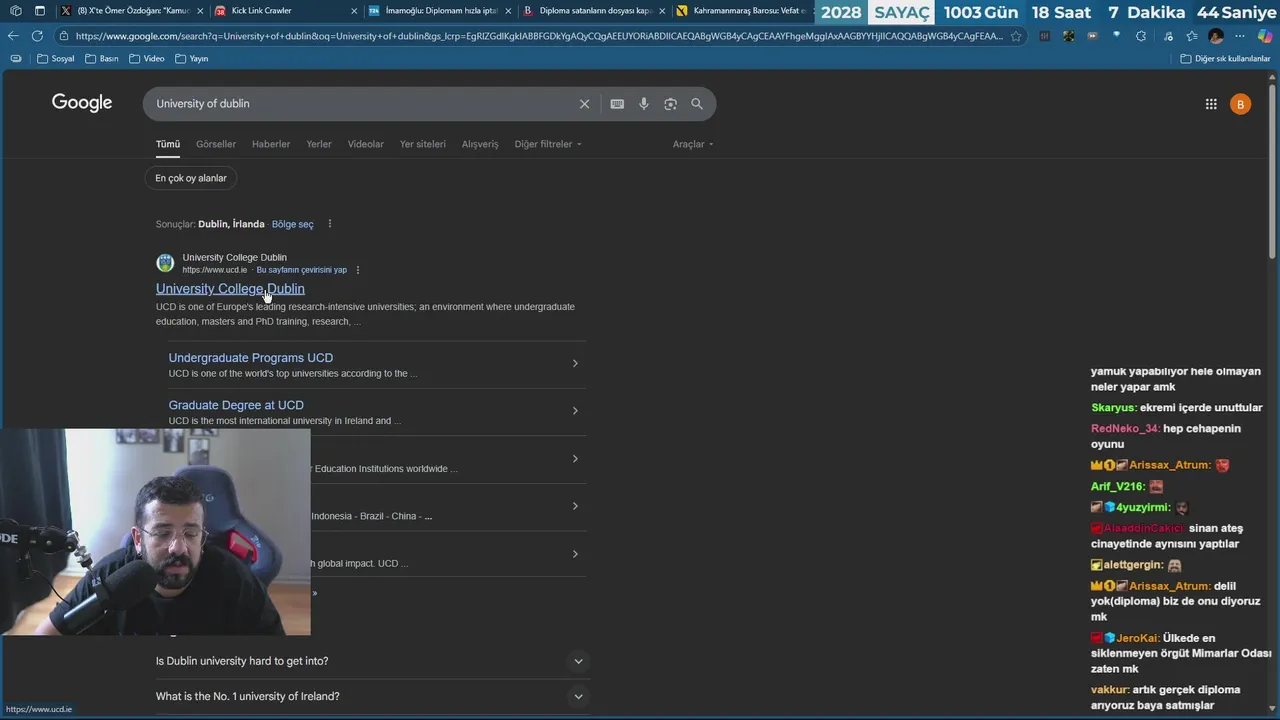Viewport: 1280px width, 720px height.
Task: Close the Kick Link Crawler tab
Action: (x=353, y=11)
